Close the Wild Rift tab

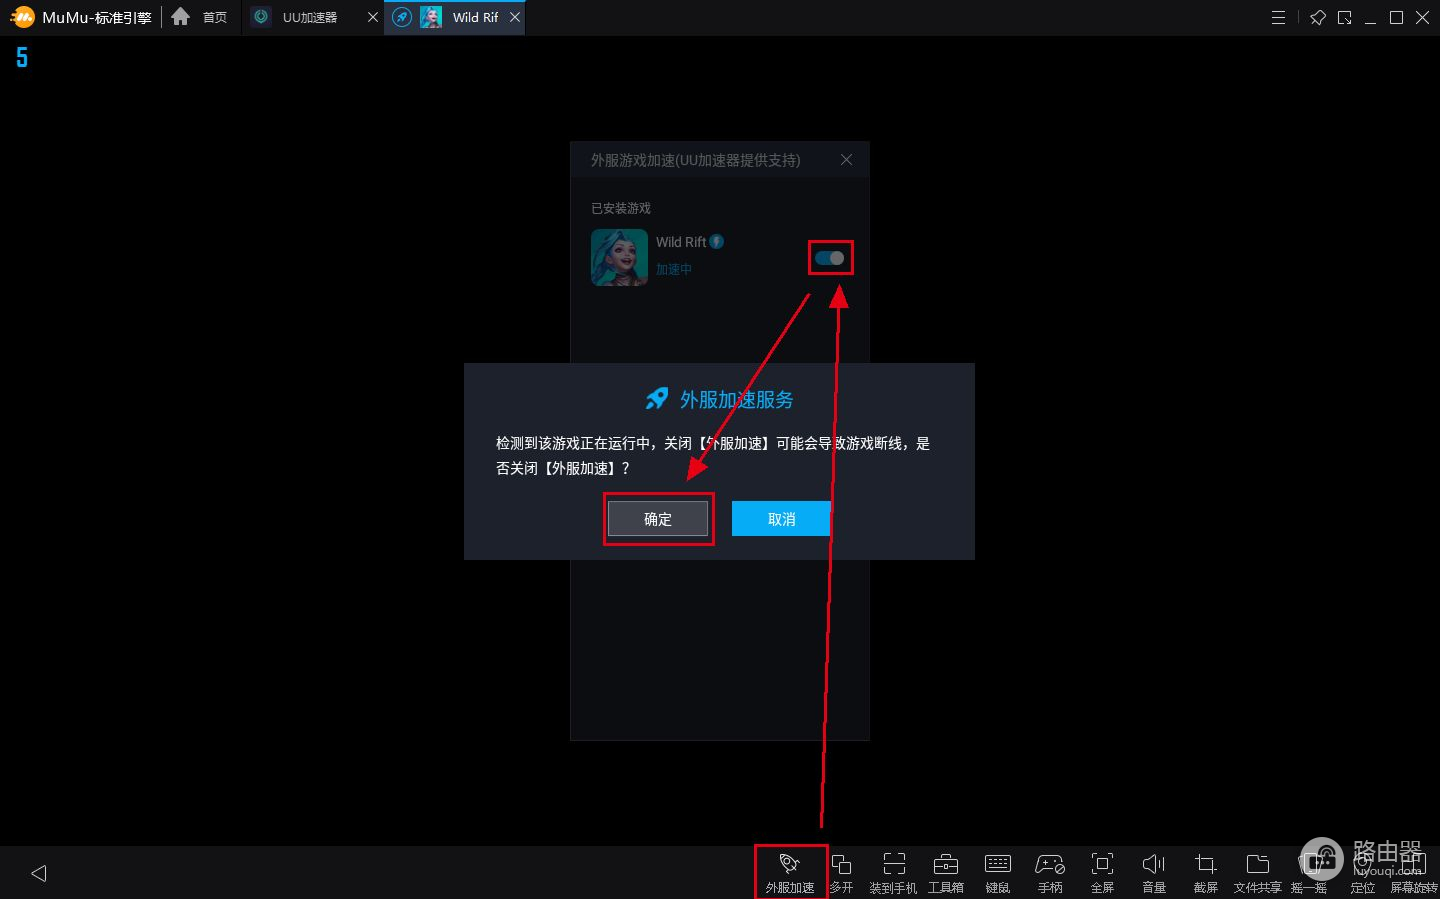tap(515, 17)
